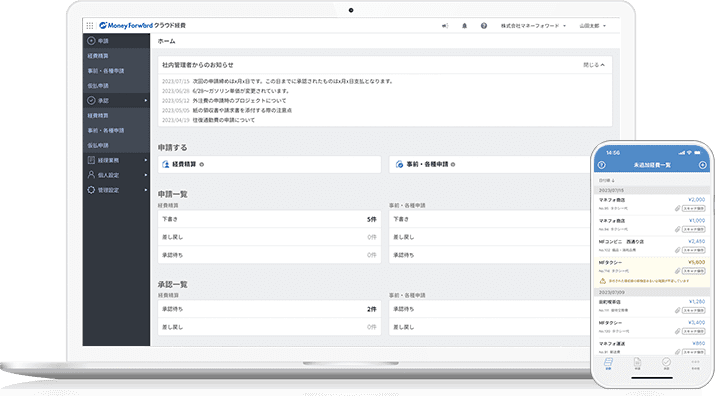Click the small info icon beside 経費精算 card title
This screenshot has width=715, height=396.
(202, 164)
